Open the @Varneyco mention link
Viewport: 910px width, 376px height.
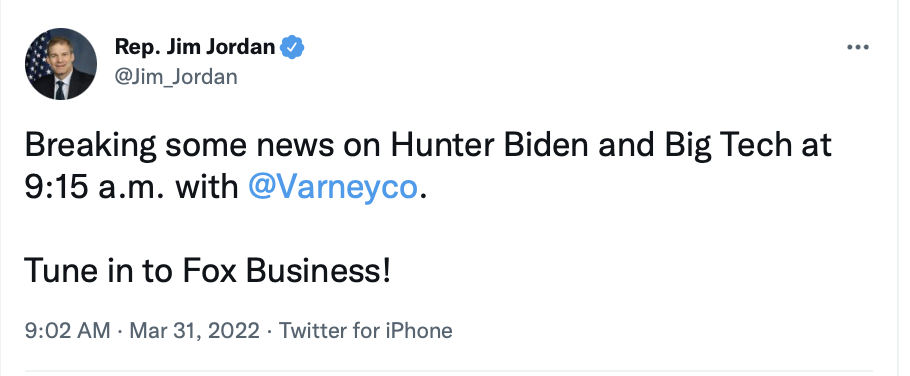(x=333, y=187)
